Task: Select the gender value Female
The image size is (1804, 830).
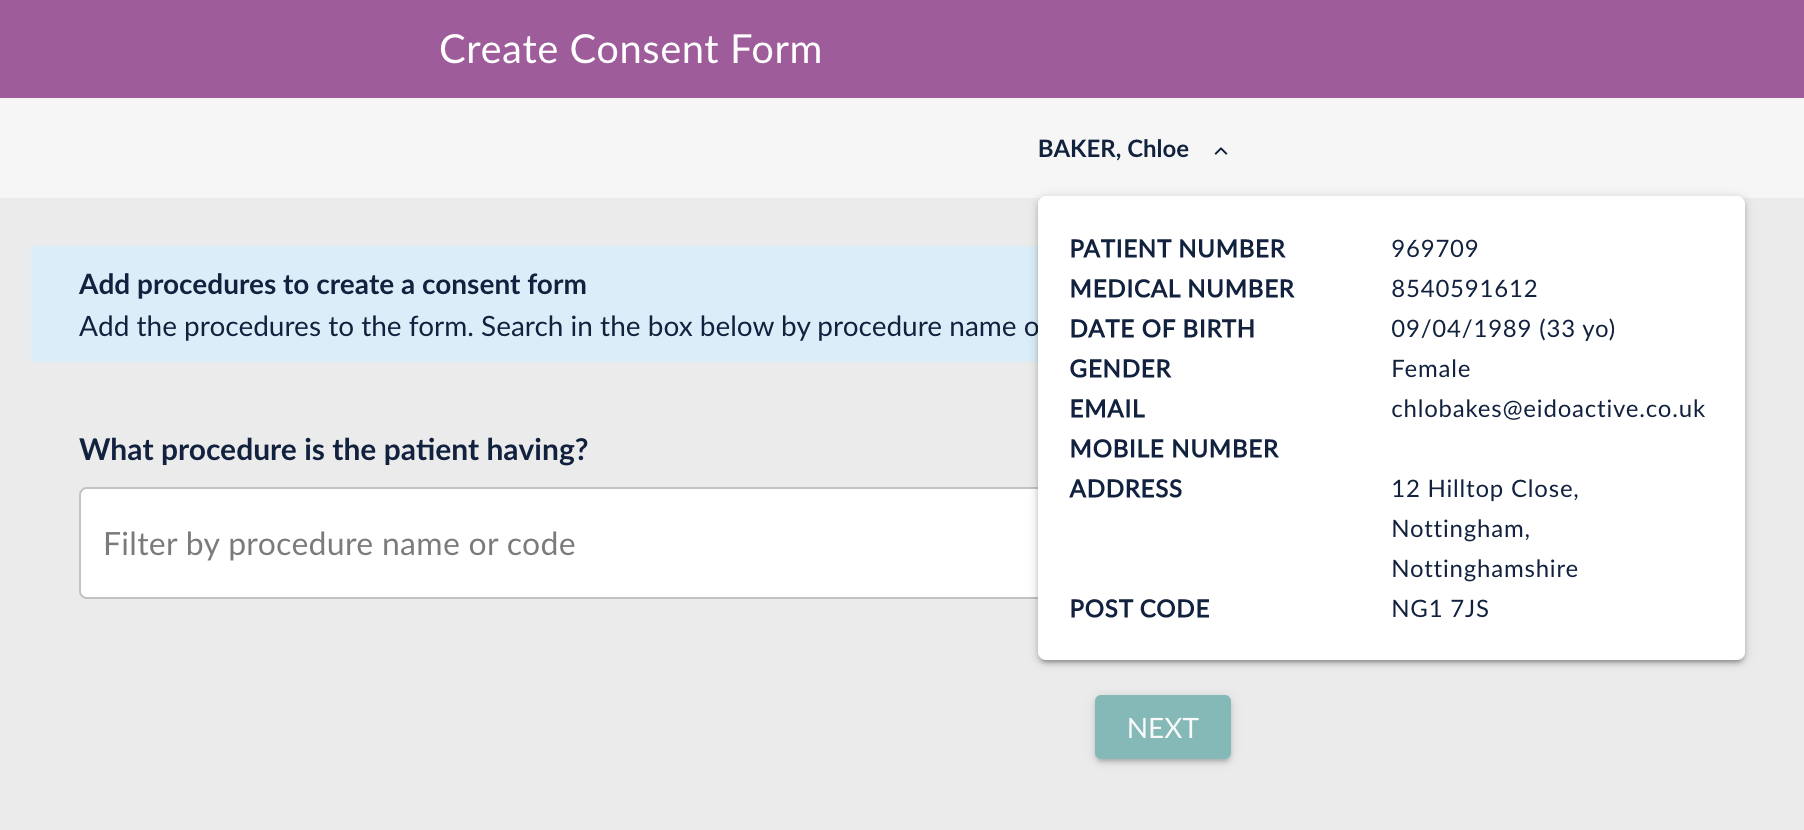Action: [x=1430, y=369]
